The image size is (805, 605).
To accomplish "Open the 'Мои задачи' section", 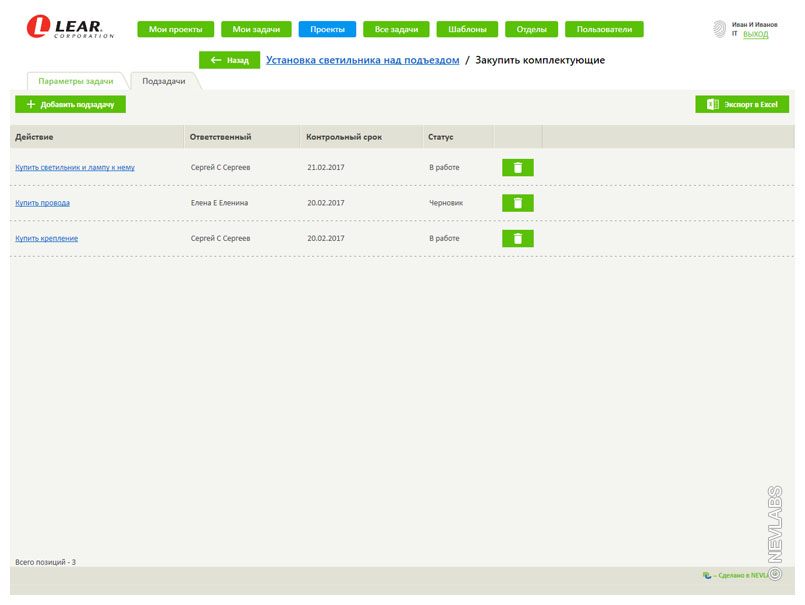I will (256, 30).
